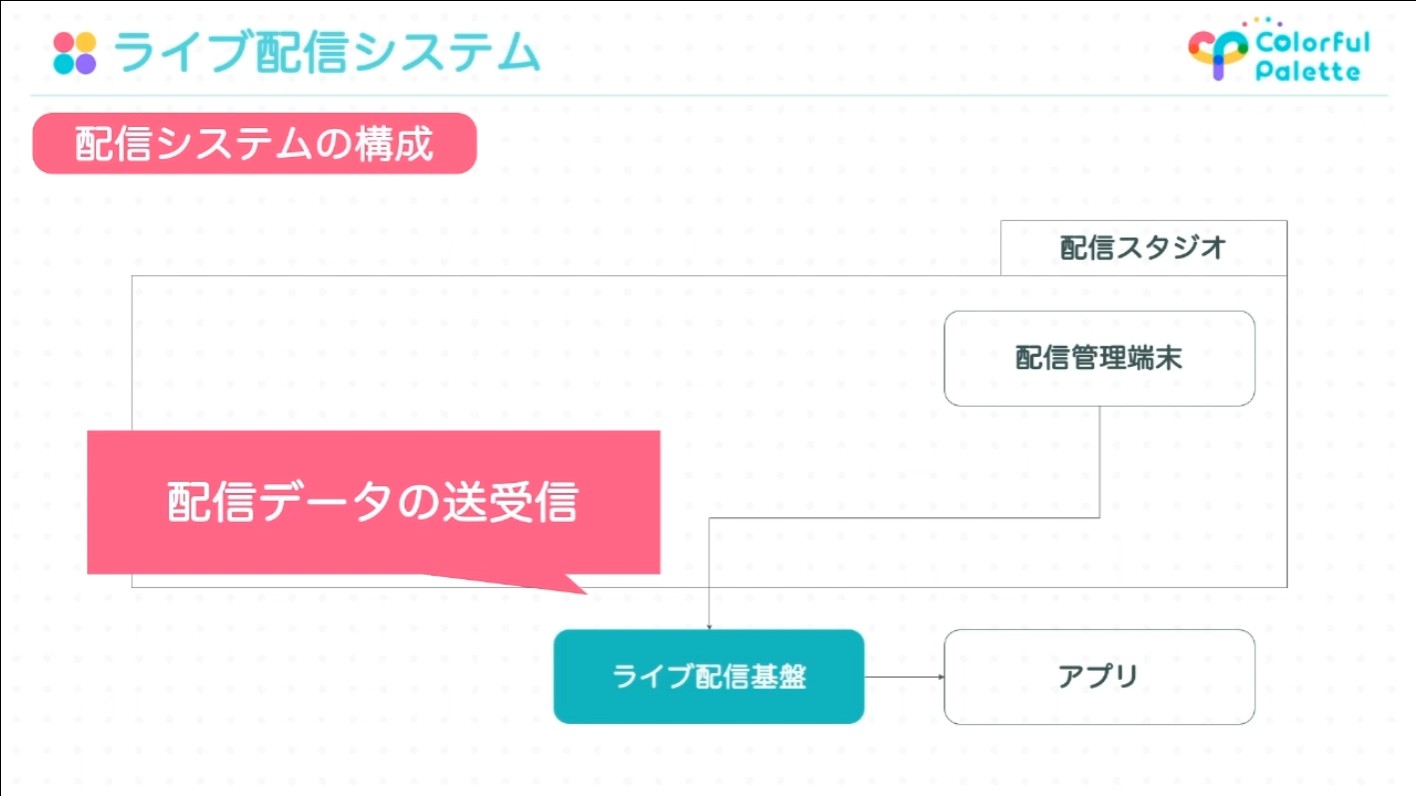Click the Colorful Palette logo text
Screen dimensions: 1416x796
[1311, 57]
